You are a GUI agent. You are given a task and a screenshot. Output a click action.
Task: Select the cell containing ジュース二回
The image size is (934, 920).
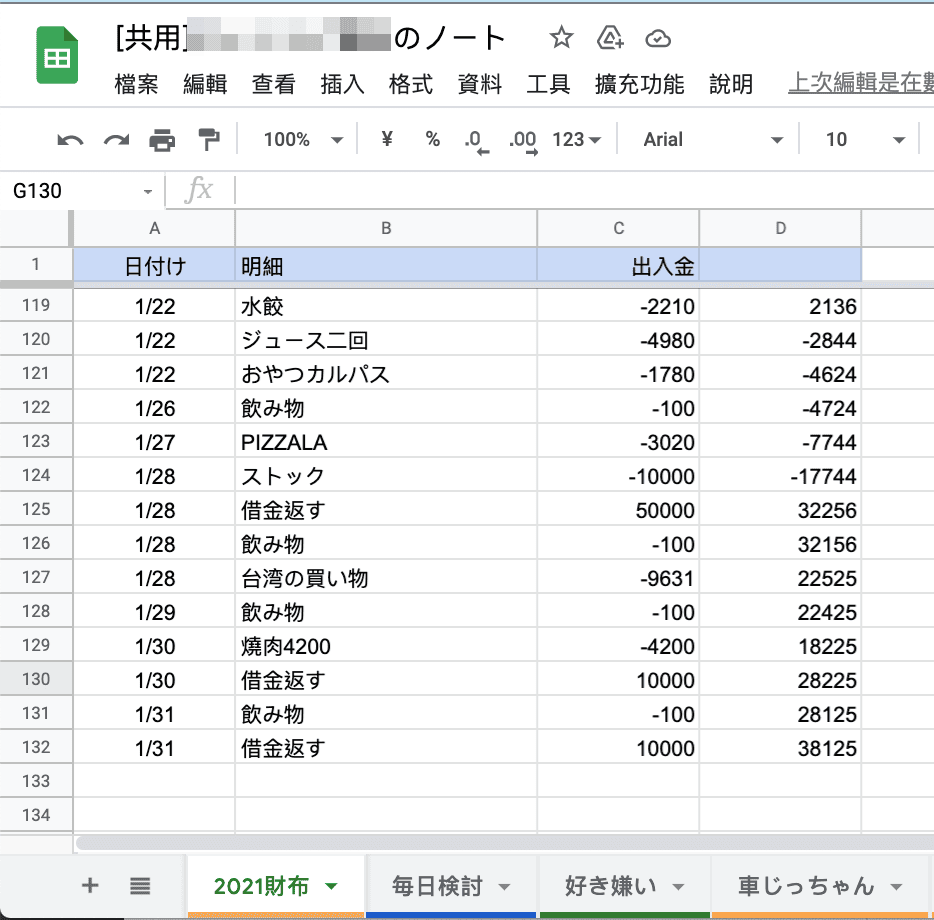pyautogui.click(x=386, y=340)
